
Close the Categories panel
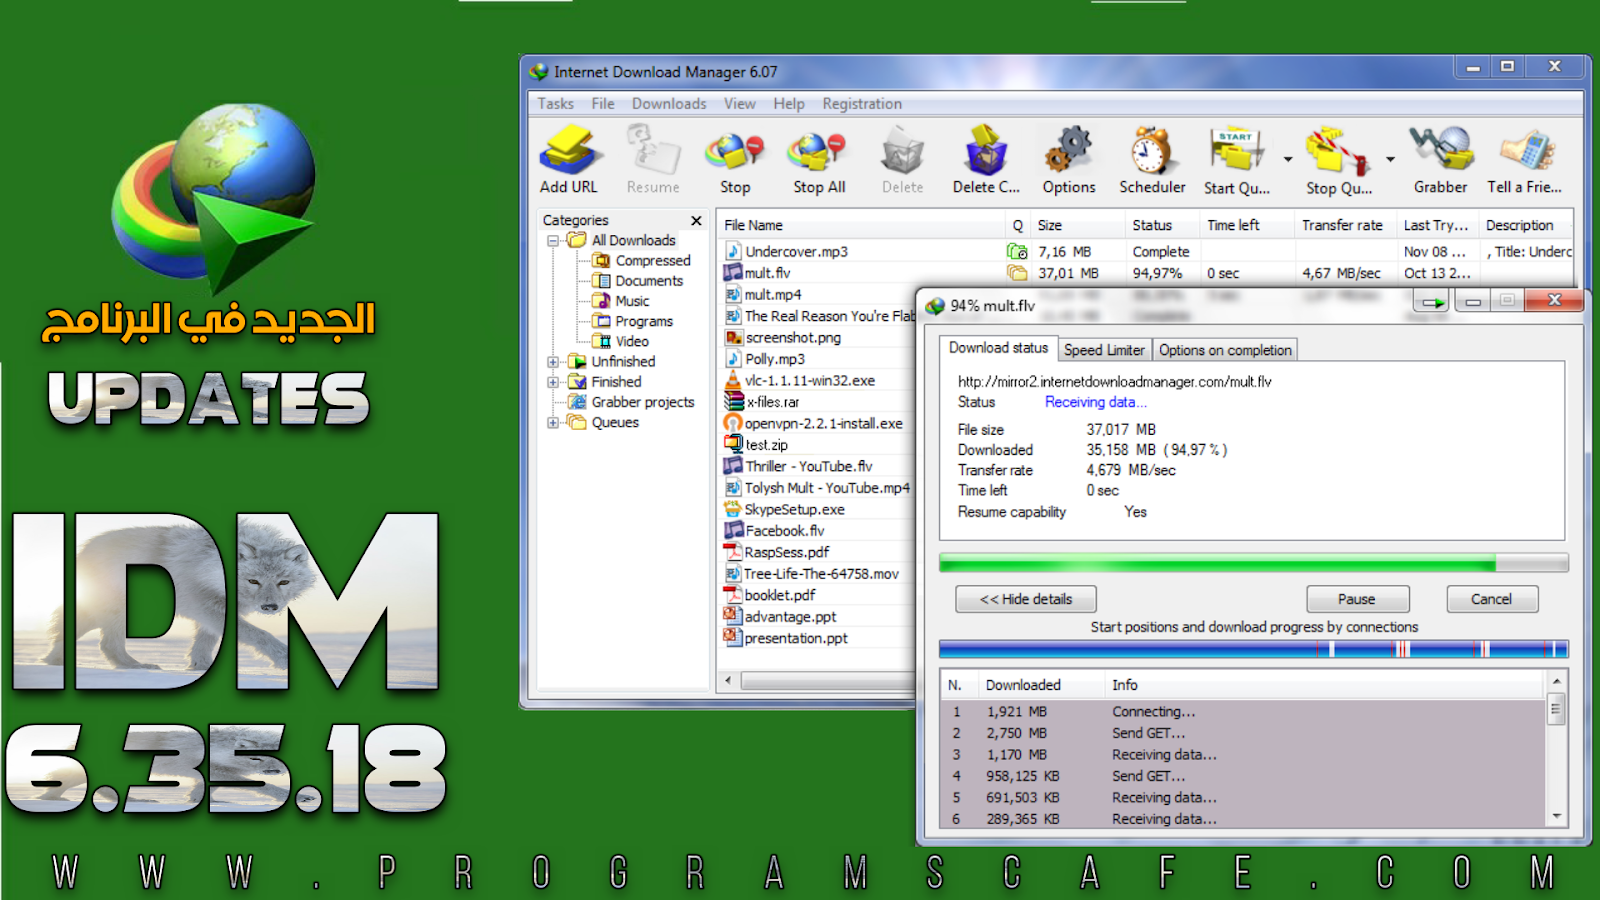696,220
